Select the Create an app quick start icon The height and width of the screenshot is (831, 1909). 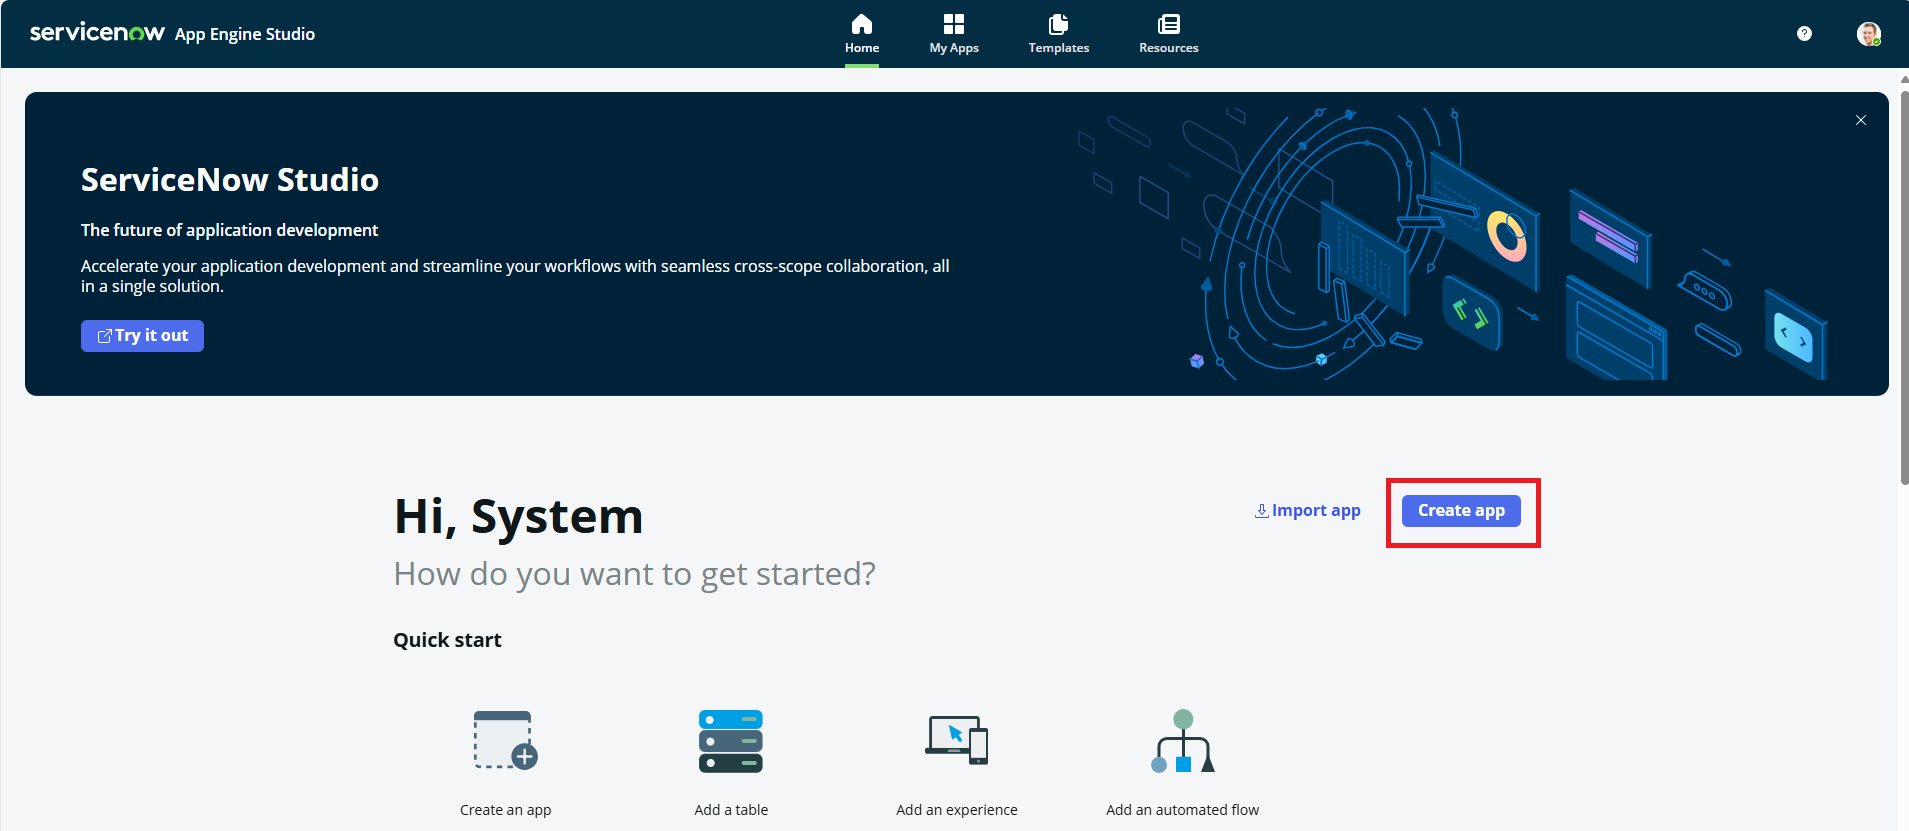pyautogui.click(x=505, y=740)
